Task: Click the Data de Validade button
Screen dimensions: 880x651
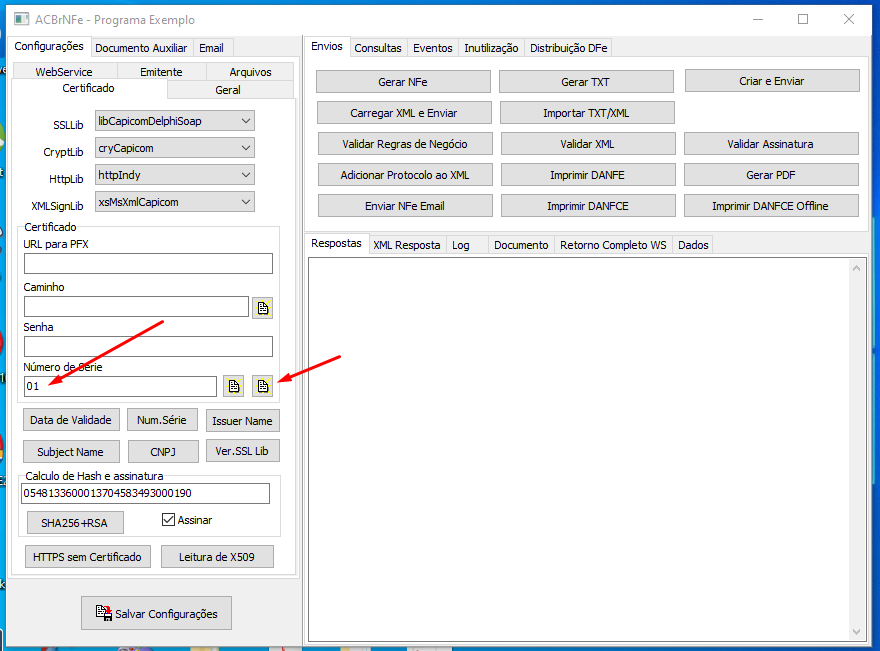Action: [71, 420]
